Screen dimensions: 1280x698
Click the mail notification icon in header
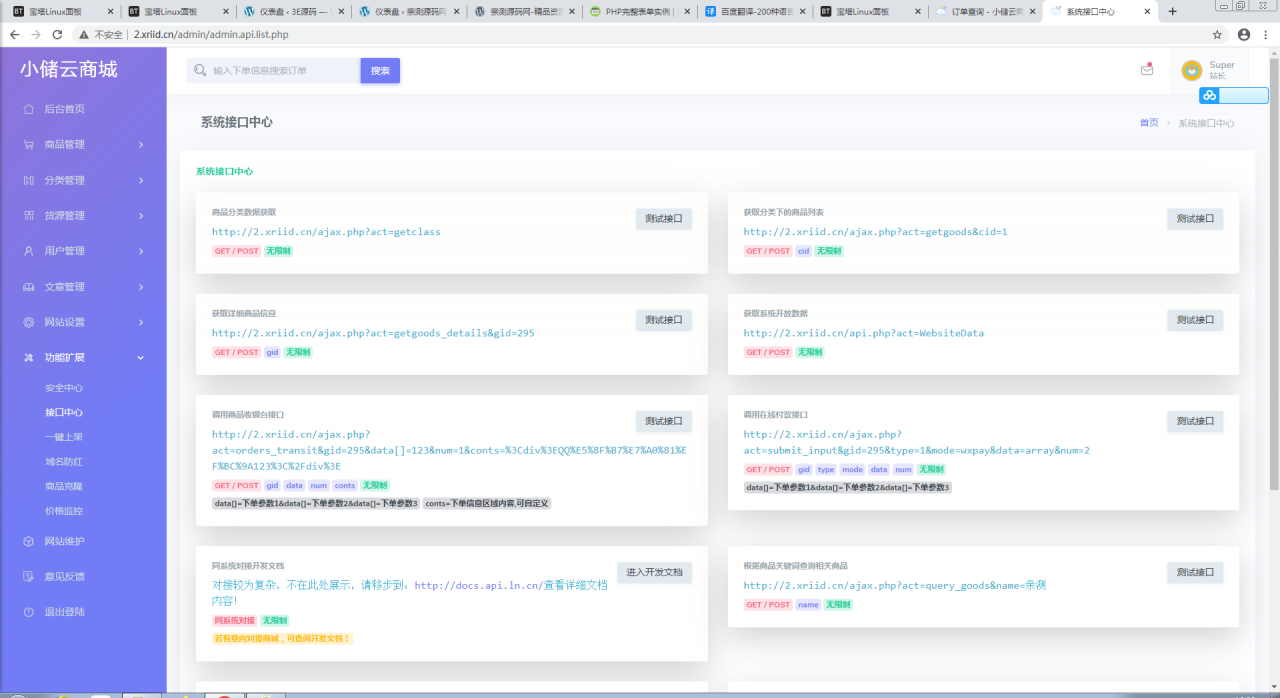point(1147,70)
